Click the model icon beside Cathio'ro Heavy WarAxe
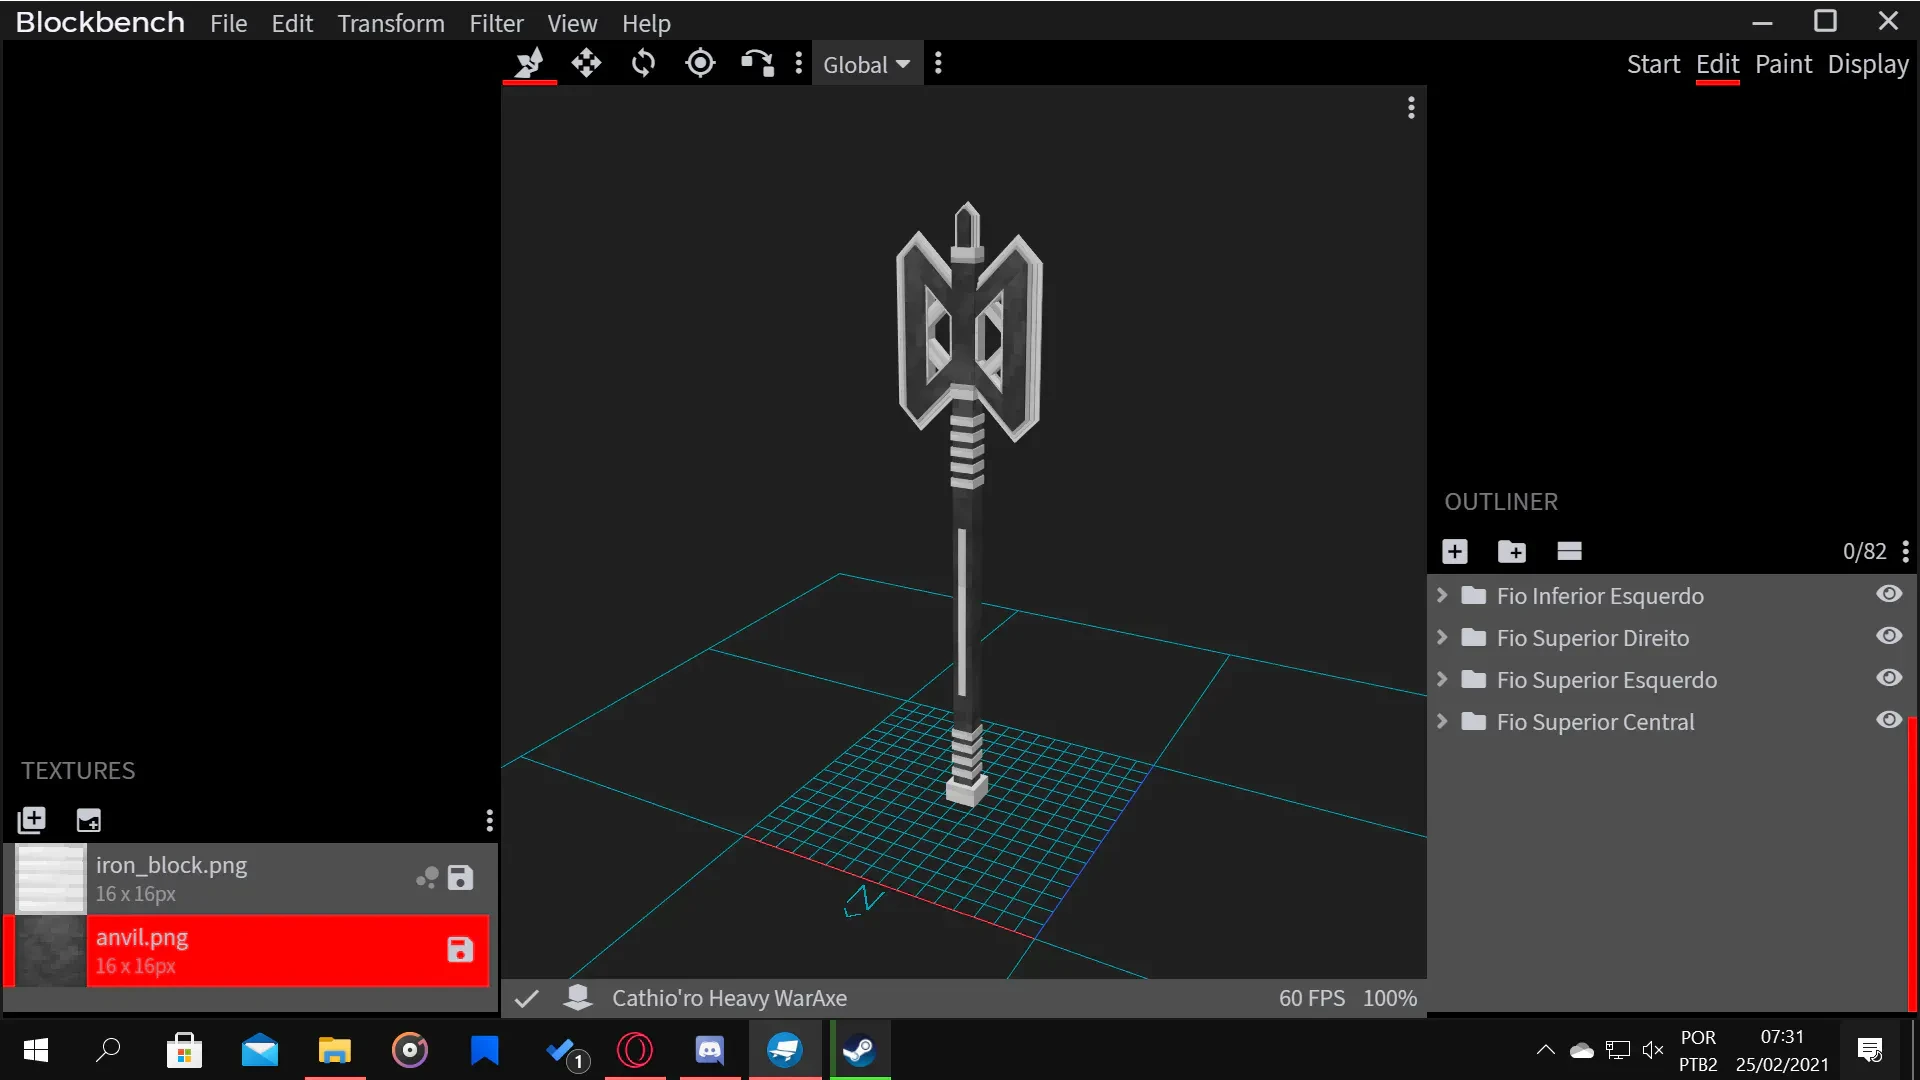 [578, 997]
